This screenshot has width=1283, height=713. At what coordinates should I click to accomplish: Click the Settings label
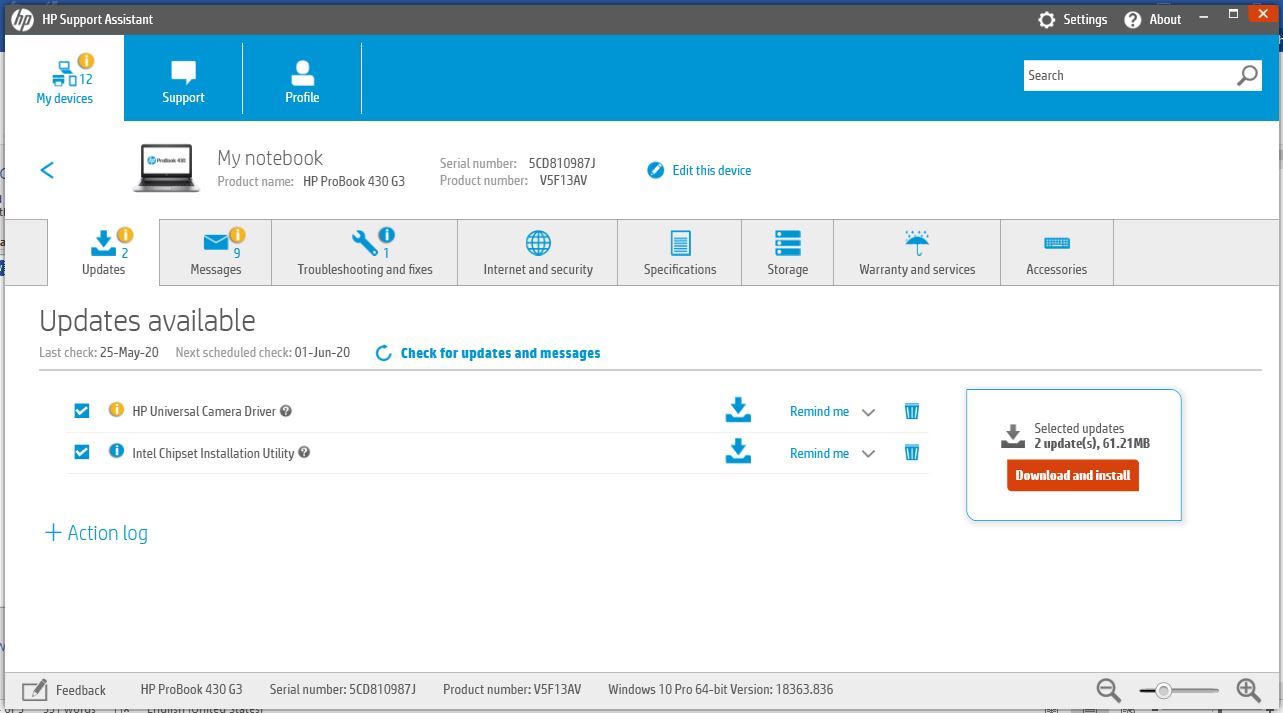pyautogui.click(x=1085, y=19)
